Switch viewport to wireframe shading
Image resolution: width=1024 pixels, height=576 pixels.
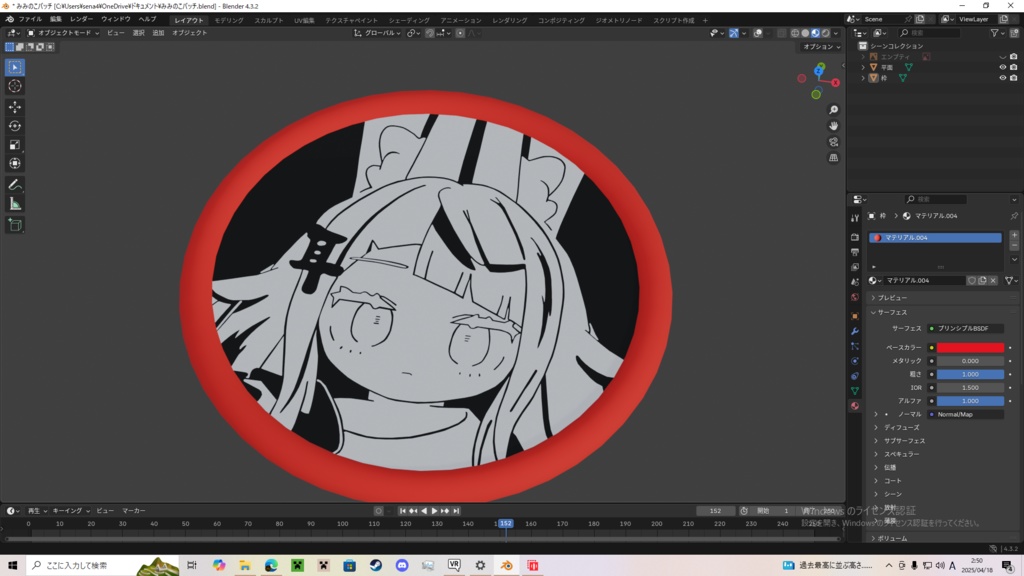795,33
